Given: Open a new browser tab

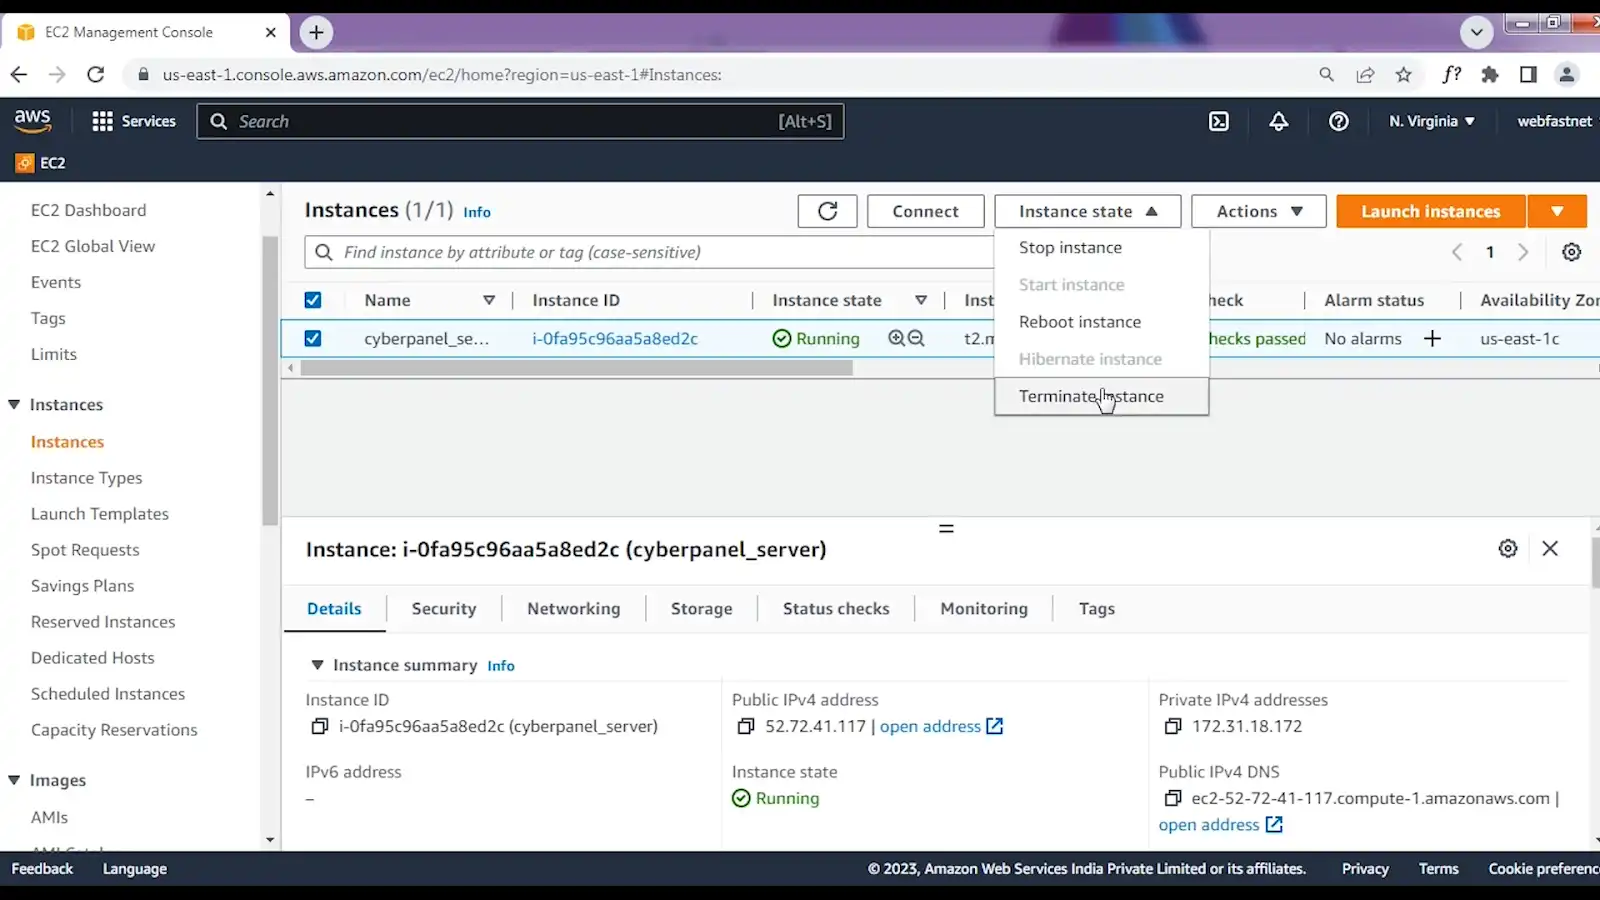Looking at the screenshot, I should (x=316, y=32).
